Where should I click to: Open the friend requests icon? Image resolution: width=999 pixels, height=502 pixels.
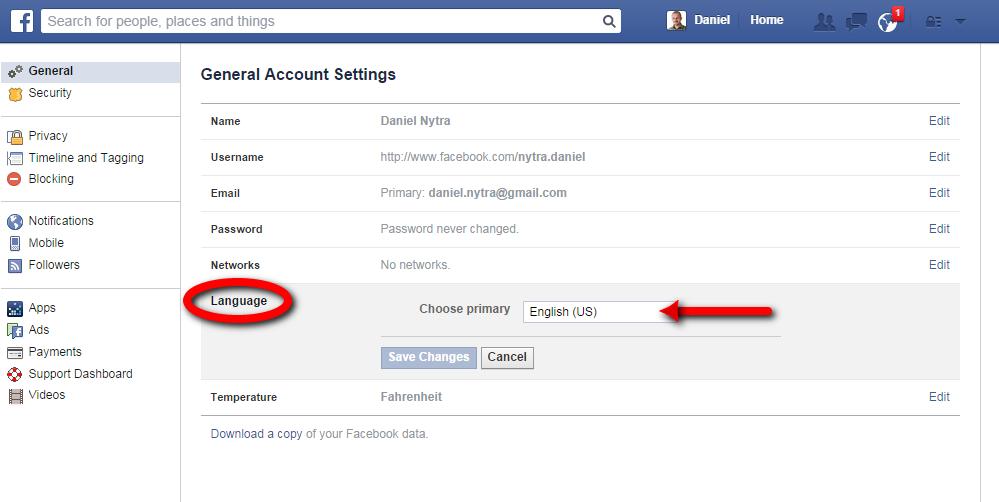pyautogui.click(x=824, y=22)
